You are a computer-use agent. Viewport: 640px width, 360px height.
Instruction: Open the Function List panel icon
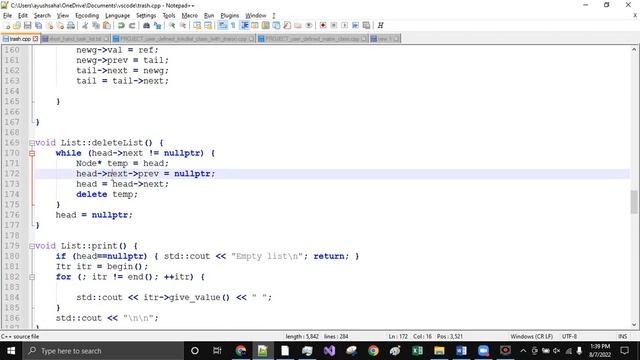[x=287, y=25]
